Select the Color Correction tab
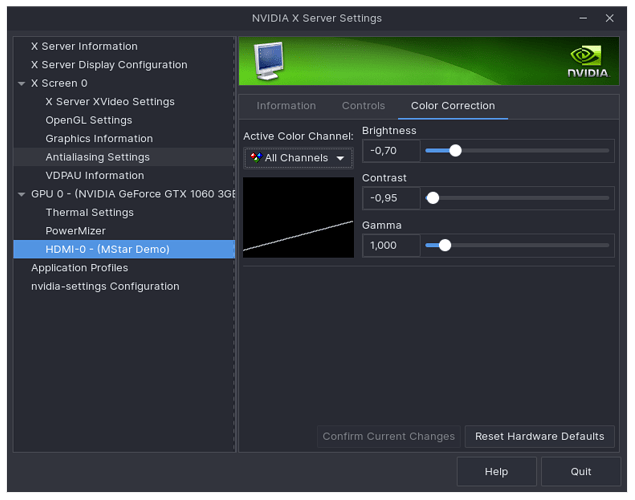635x500 pixels. pos(453,106)
